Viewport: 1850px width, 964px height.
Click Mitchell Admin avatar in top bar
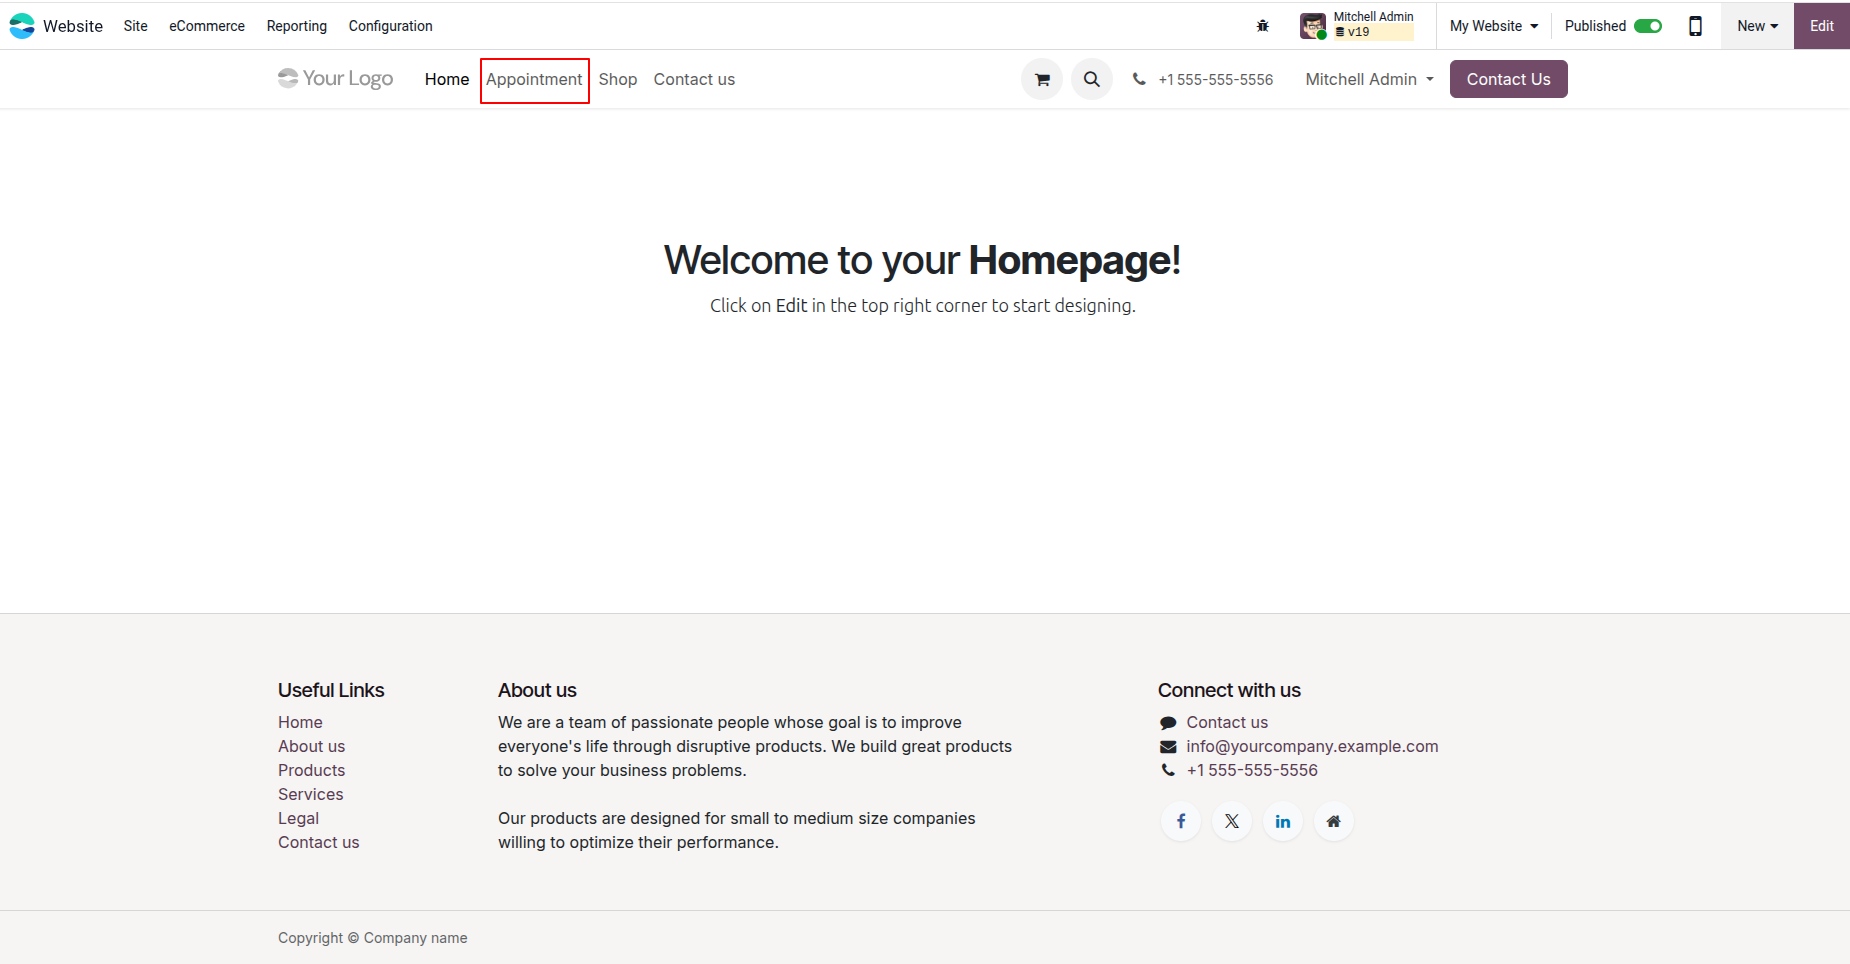click(x=1313, y=26)
